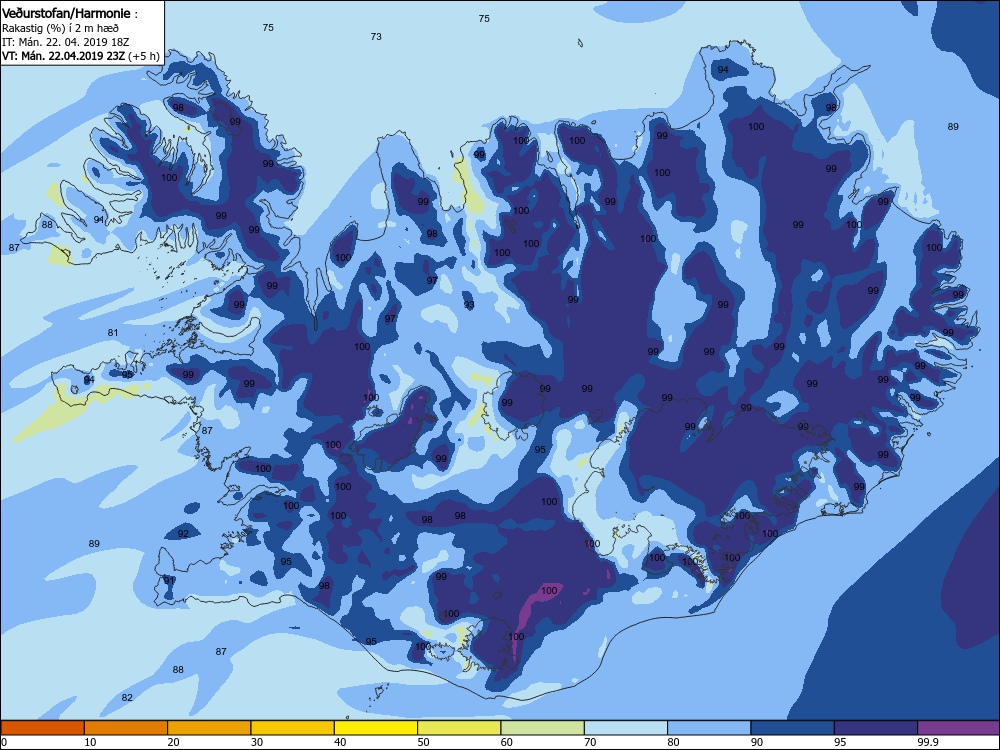Click the '60' legend scale label
Image resolution: width=1000 pixels, height=750 pixels.
click(507, 742)
